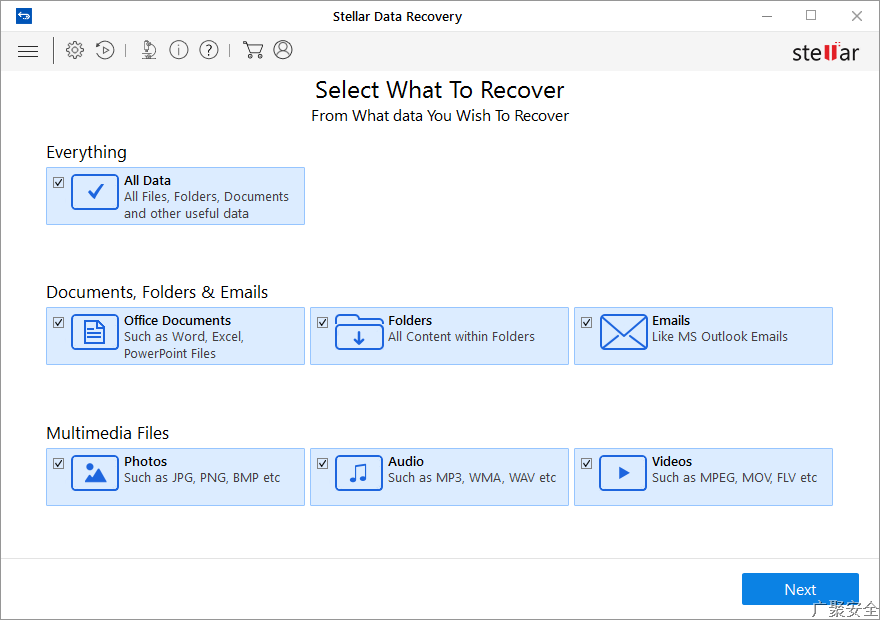Viewport: 880px width, 620px height.
Task: Click the Next button
Action: point(800,589)
